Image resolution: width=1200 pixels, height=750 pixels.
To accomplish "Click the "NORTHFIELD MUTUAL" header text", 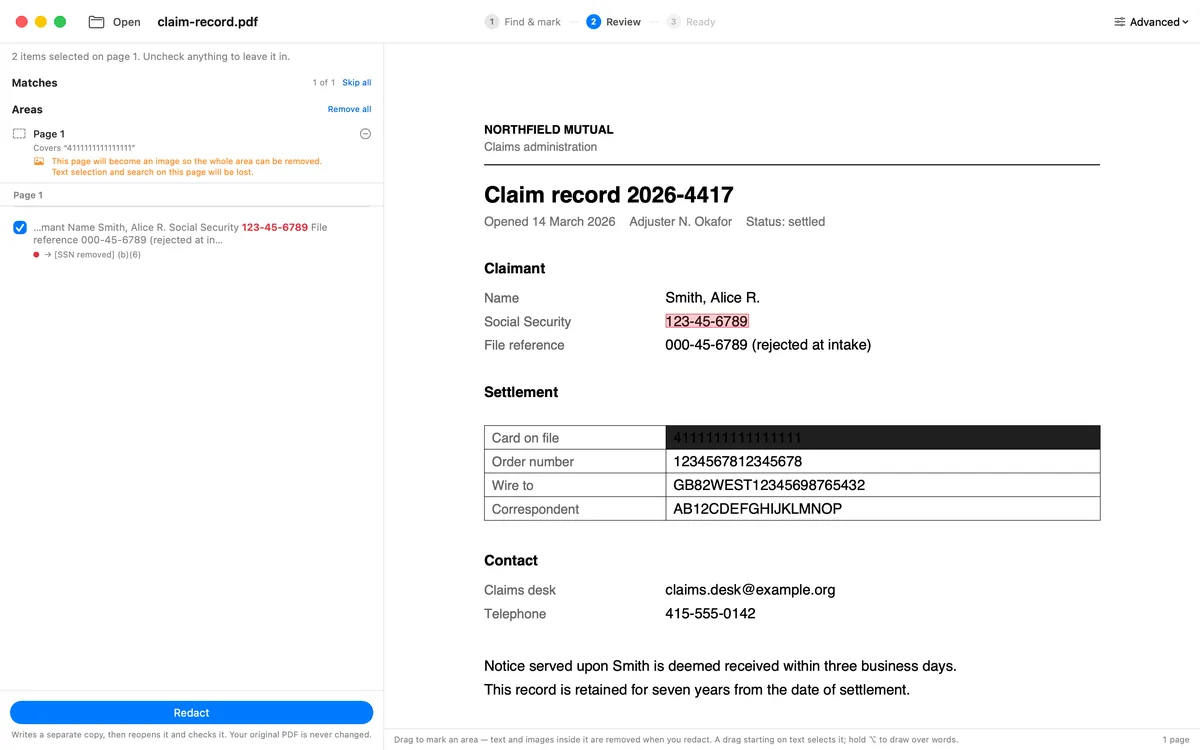I will point(549,130).
